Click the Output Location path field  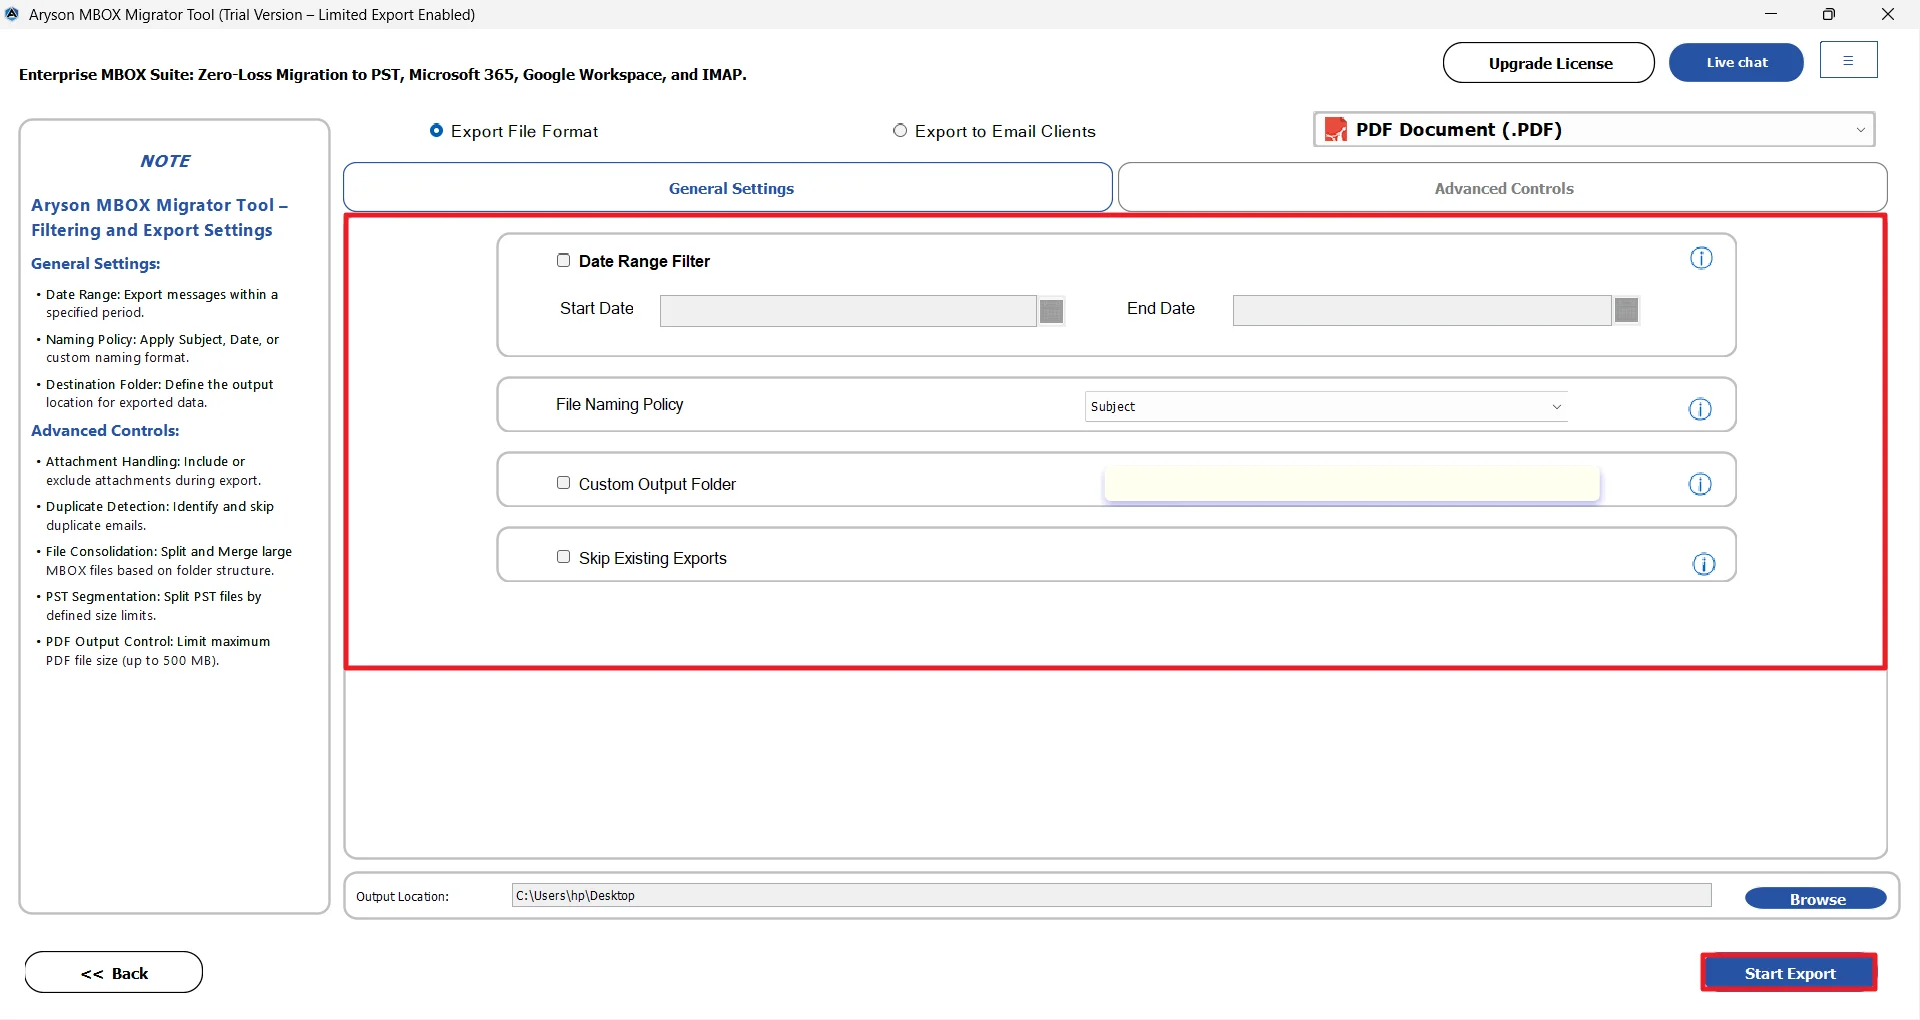(1111, 895)
